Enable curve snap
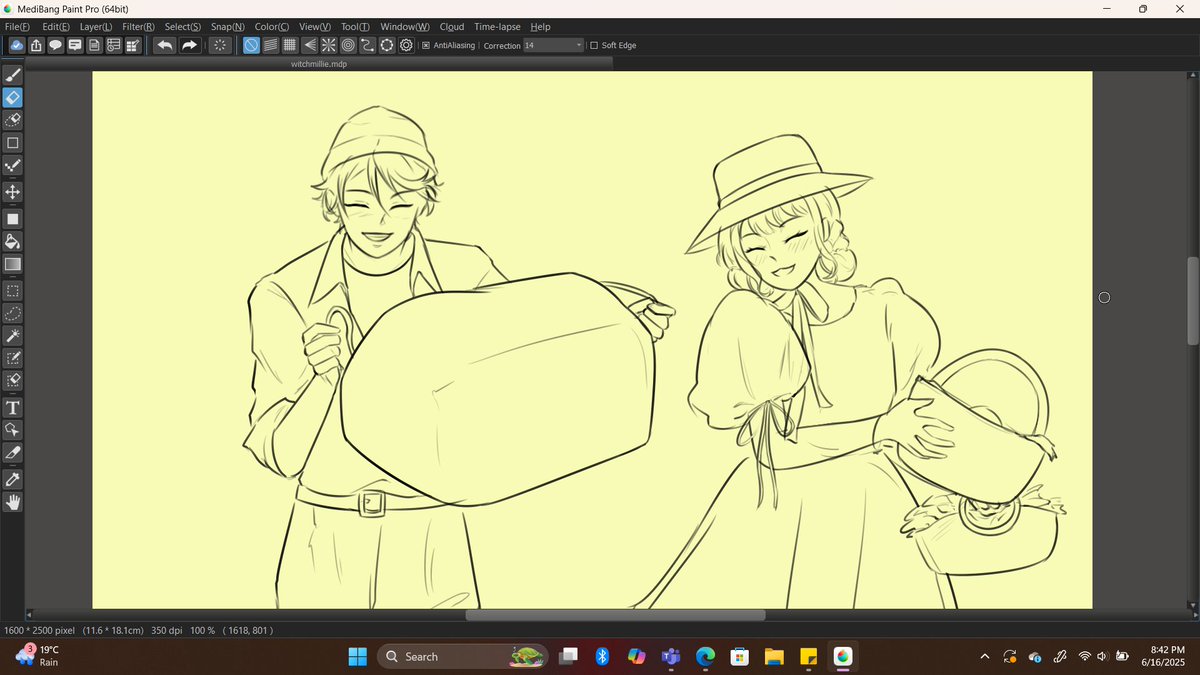This screenshot has height=675, width=1200. [367, 45]
